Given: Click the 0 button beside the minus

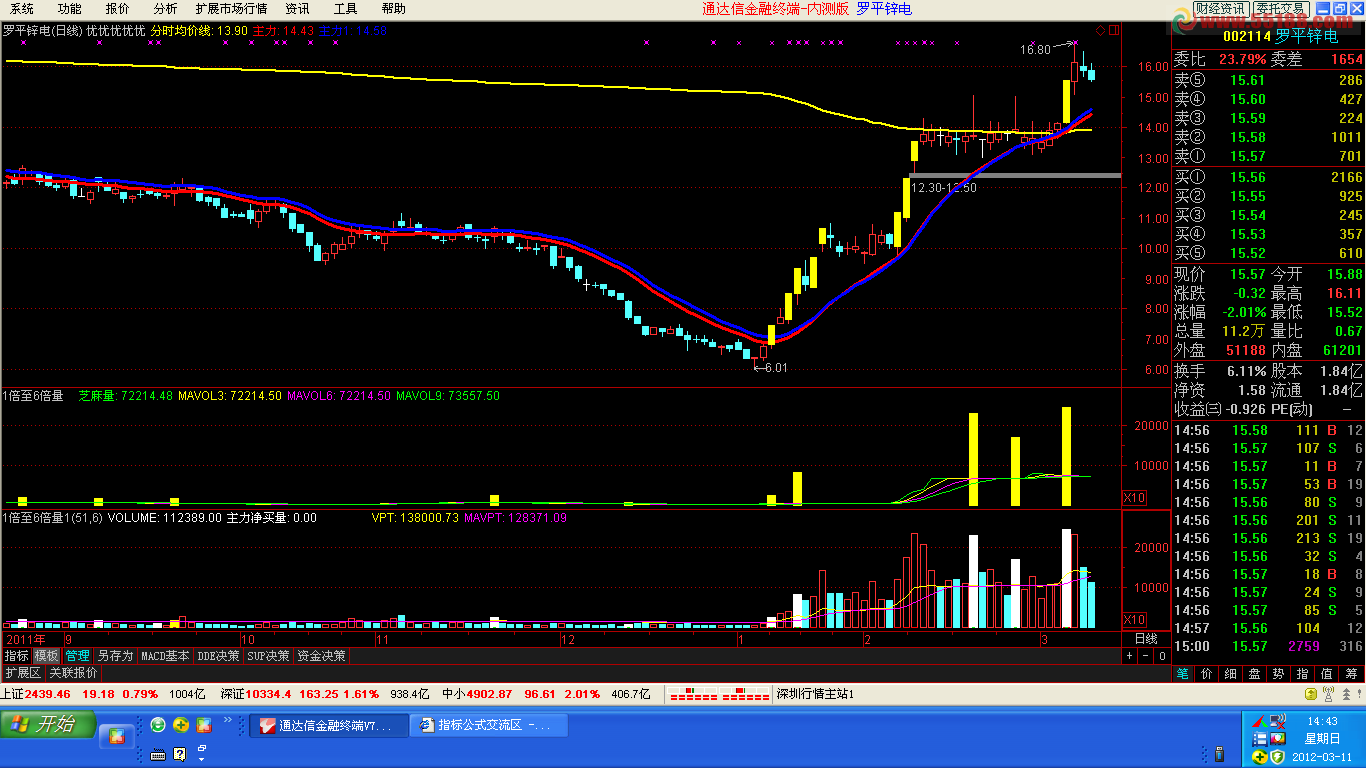Looking at the screenshot, I should click(1162, 656).
